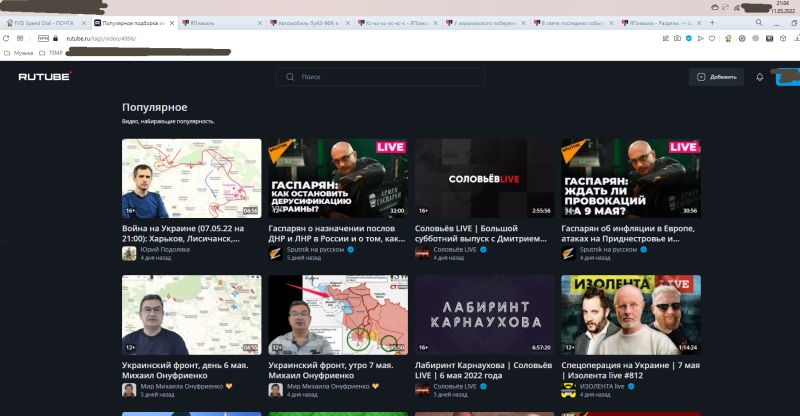Click title 'Гаспарян об инфляции в Европе'
The width and height of the screenshot is (800, 416).
[x=628, y=233]
